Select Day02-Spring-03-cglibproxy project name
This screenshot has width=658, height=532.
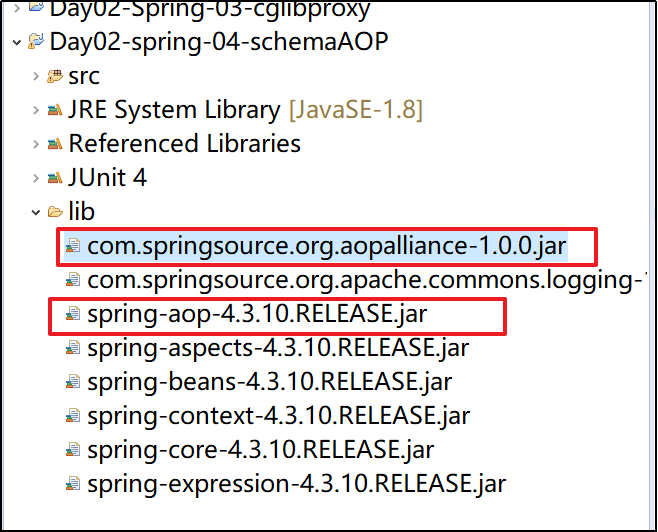pyautogui.click(x=210, y=9)
